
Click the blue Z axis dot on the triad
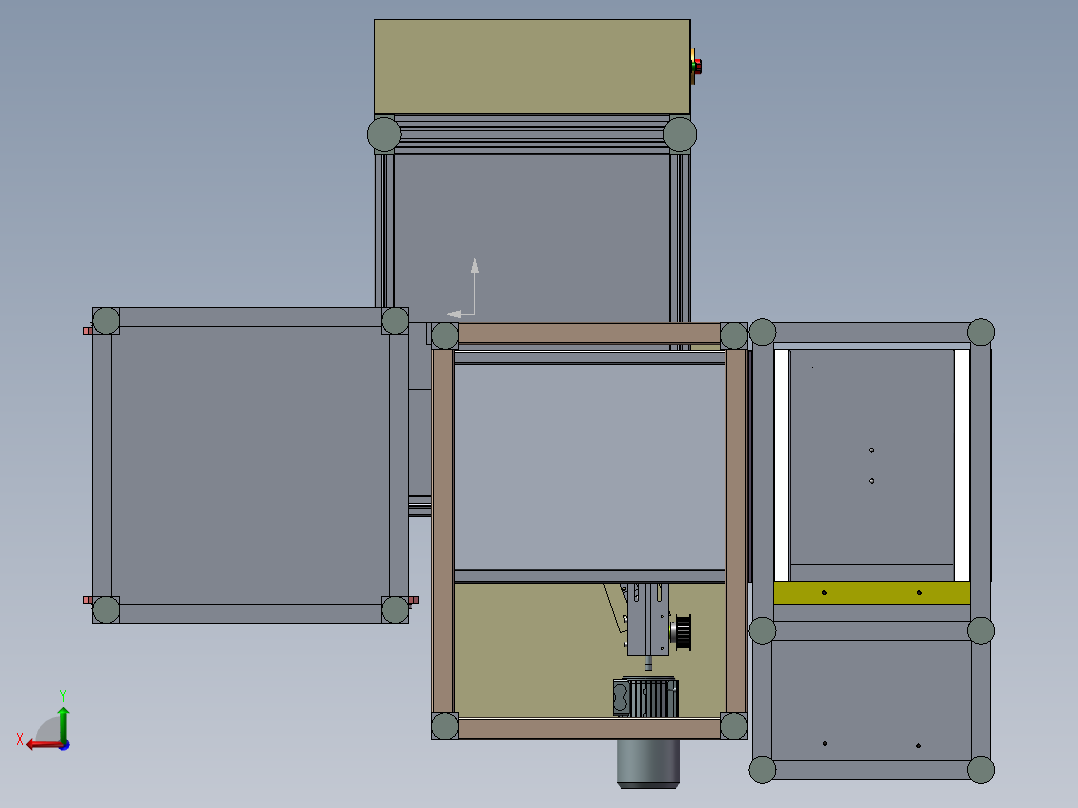pos(65,745)
